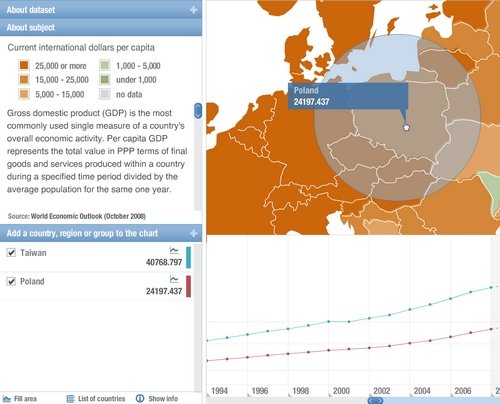This screenshot has width=500, height=404.
Task: Click the List of countries link
Action: pyautogui.click(x=101, y=399)
